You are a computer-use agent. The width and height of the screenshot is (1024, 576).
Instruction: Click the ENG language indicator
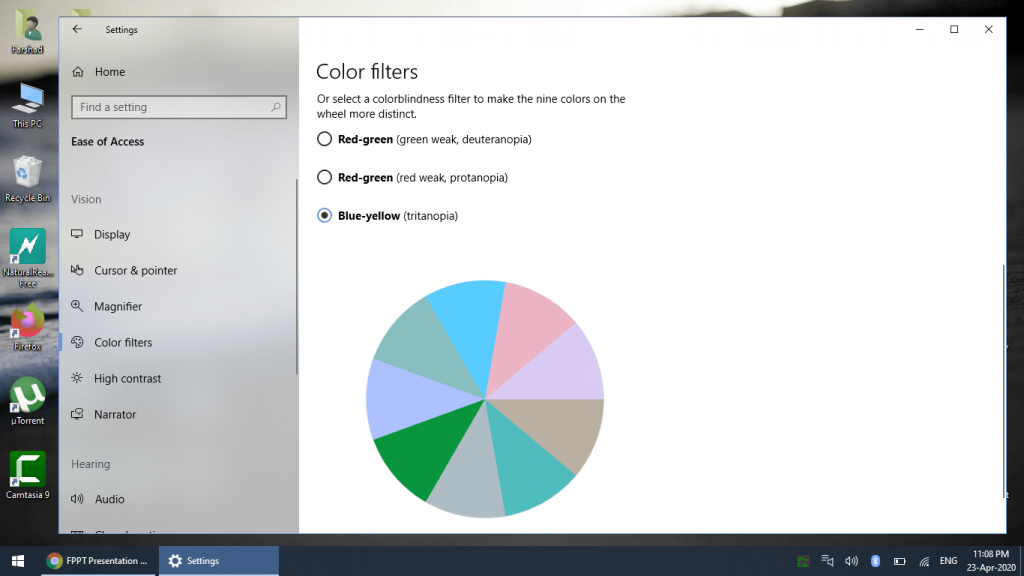(x=948, y=561)
